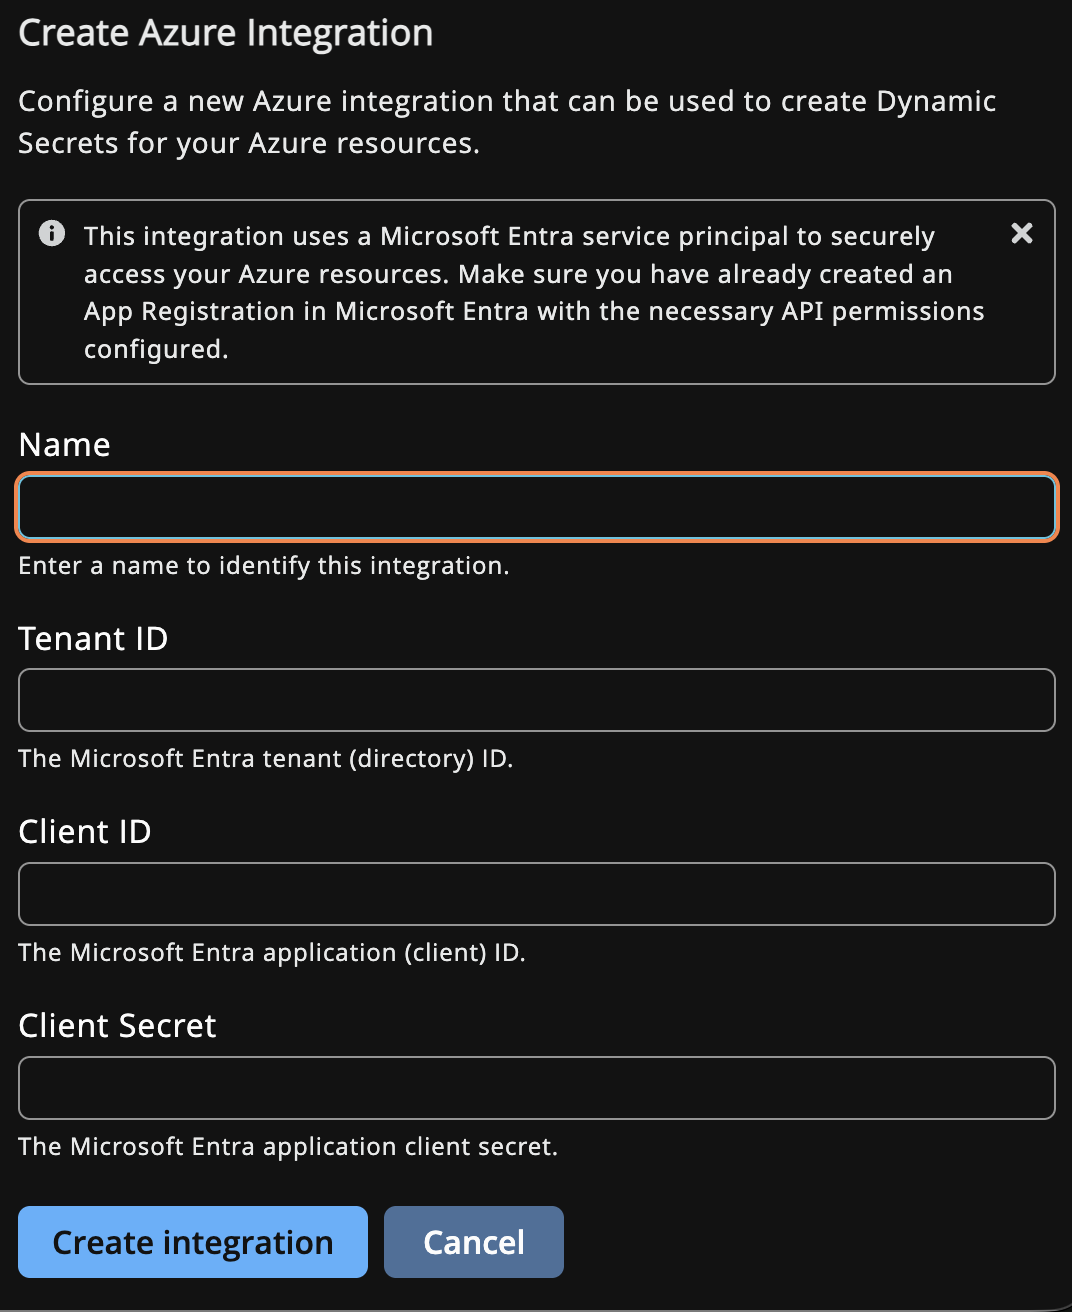
Task: Focus the Name input field
Action: coord(537,507)
